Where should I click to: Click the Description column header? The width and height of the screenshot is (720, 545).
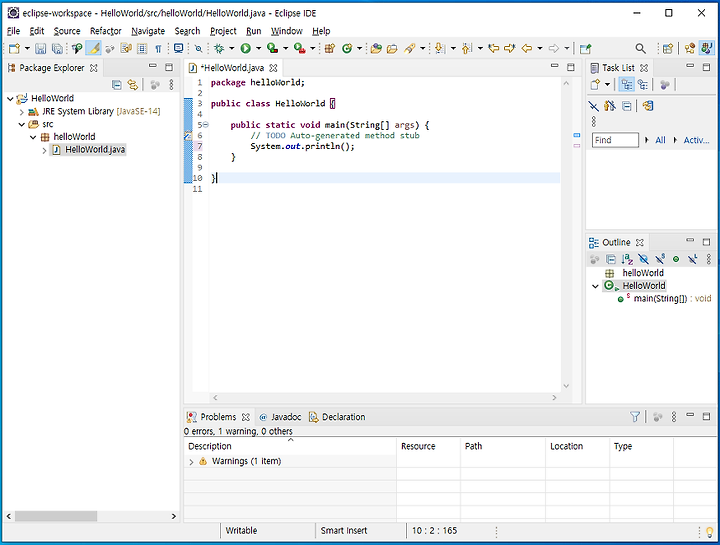pos(290,446)
